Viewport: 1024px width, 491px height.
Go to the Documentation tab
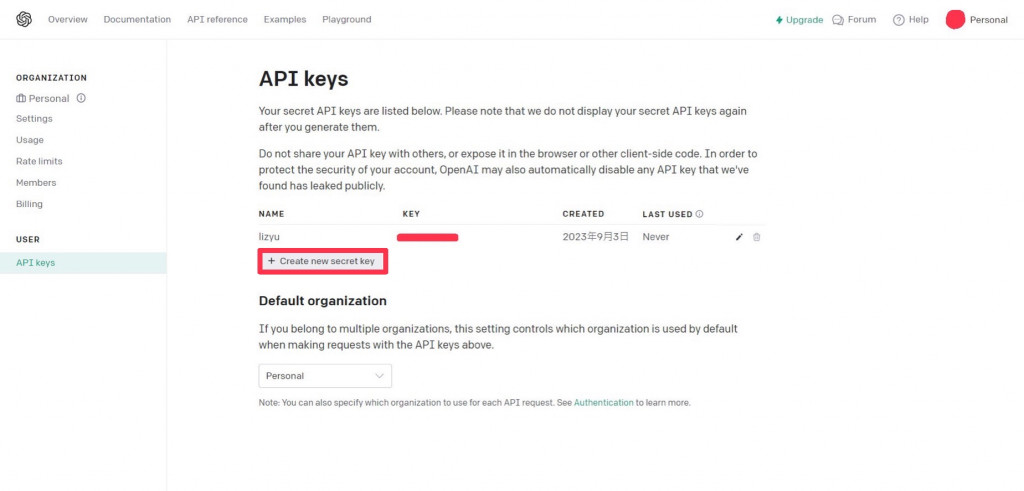(x=137, y=20)
